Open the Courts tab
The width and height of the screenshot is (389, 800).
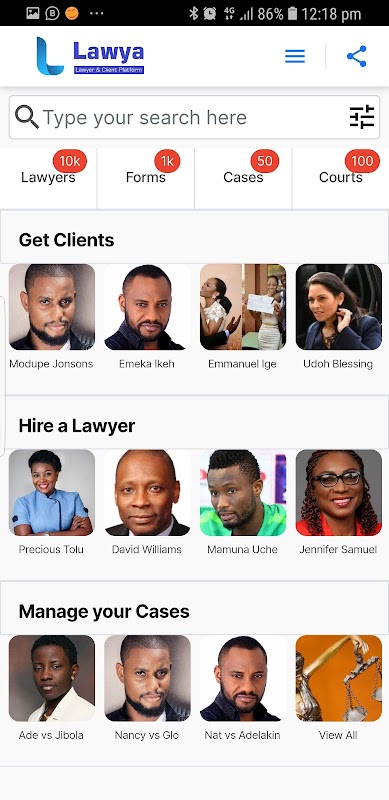click(341, 178)
